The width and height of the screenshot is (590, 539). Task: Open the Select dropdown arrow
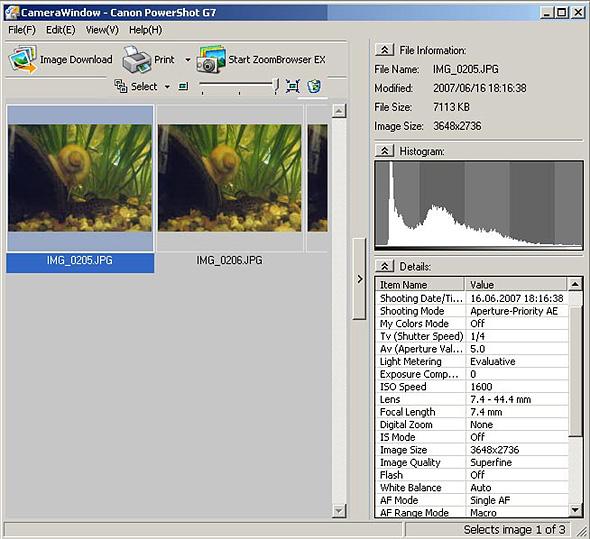click(x=167, y=87)
